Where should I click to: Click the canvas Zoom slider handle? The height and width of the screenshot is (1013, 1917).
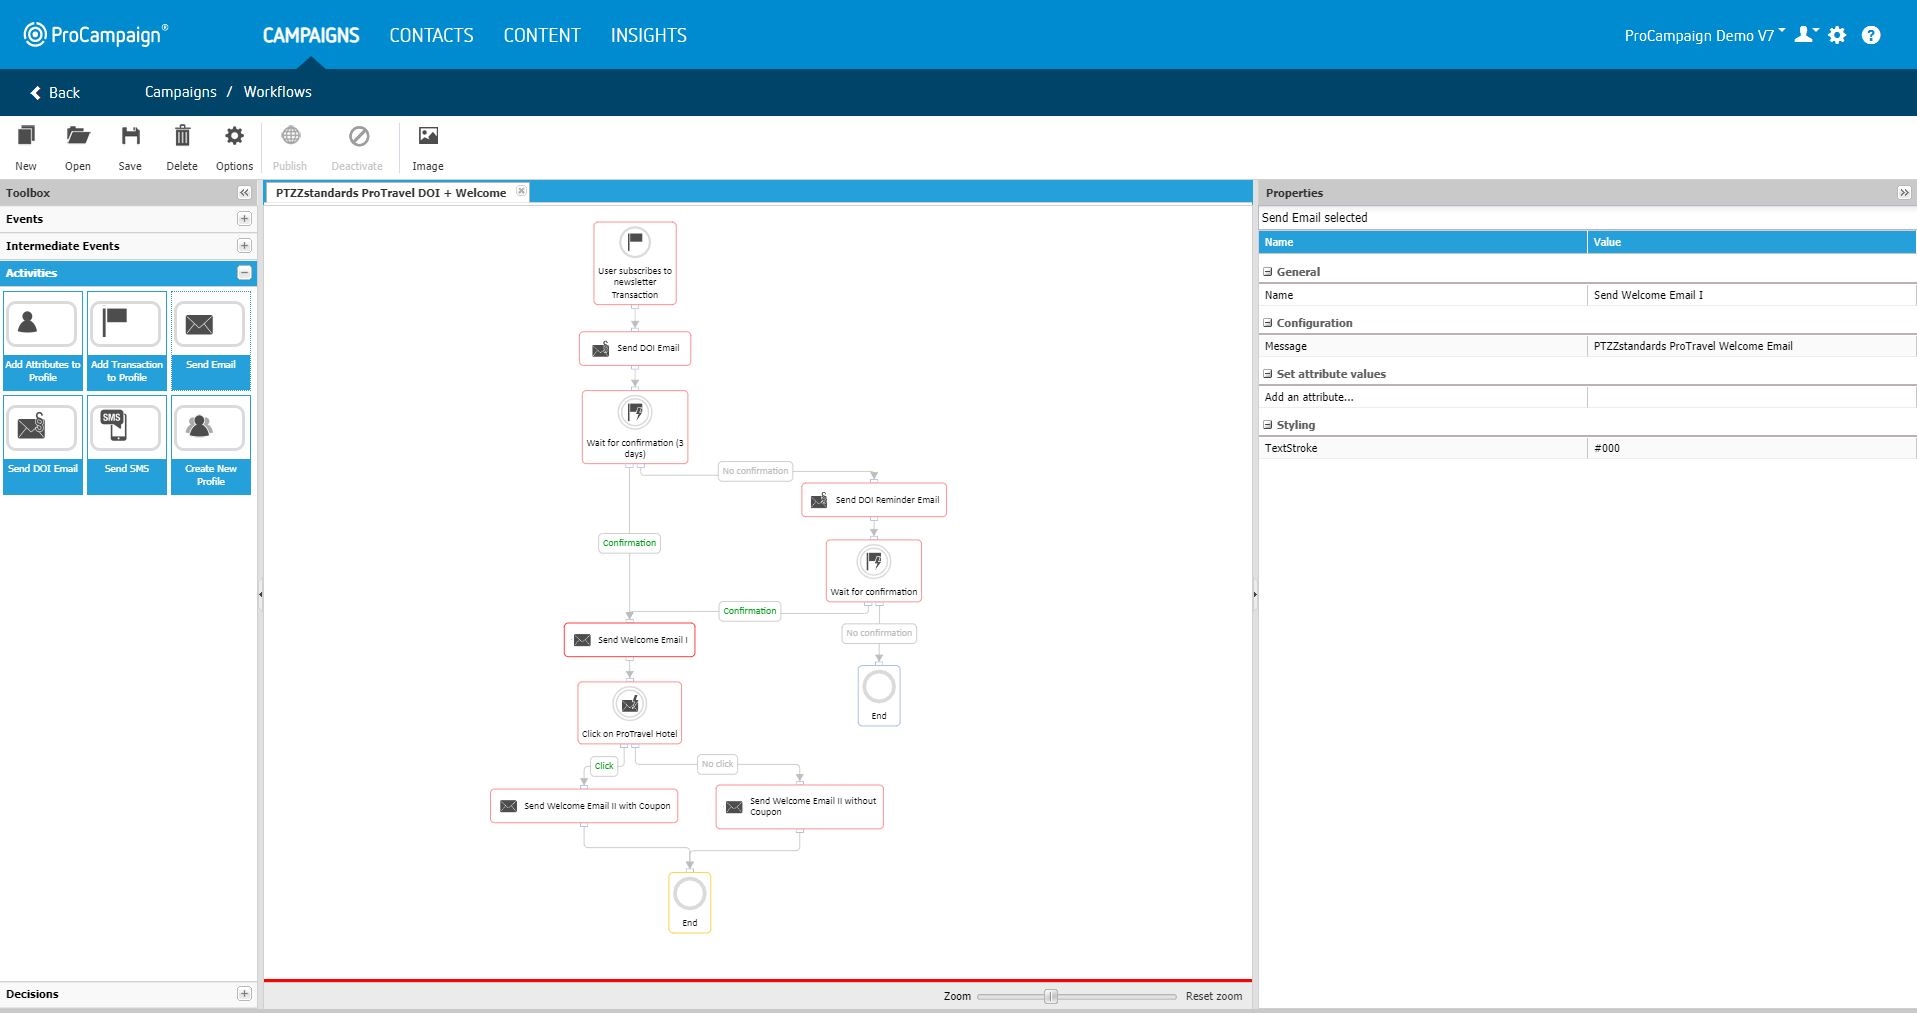point(1051,996)
